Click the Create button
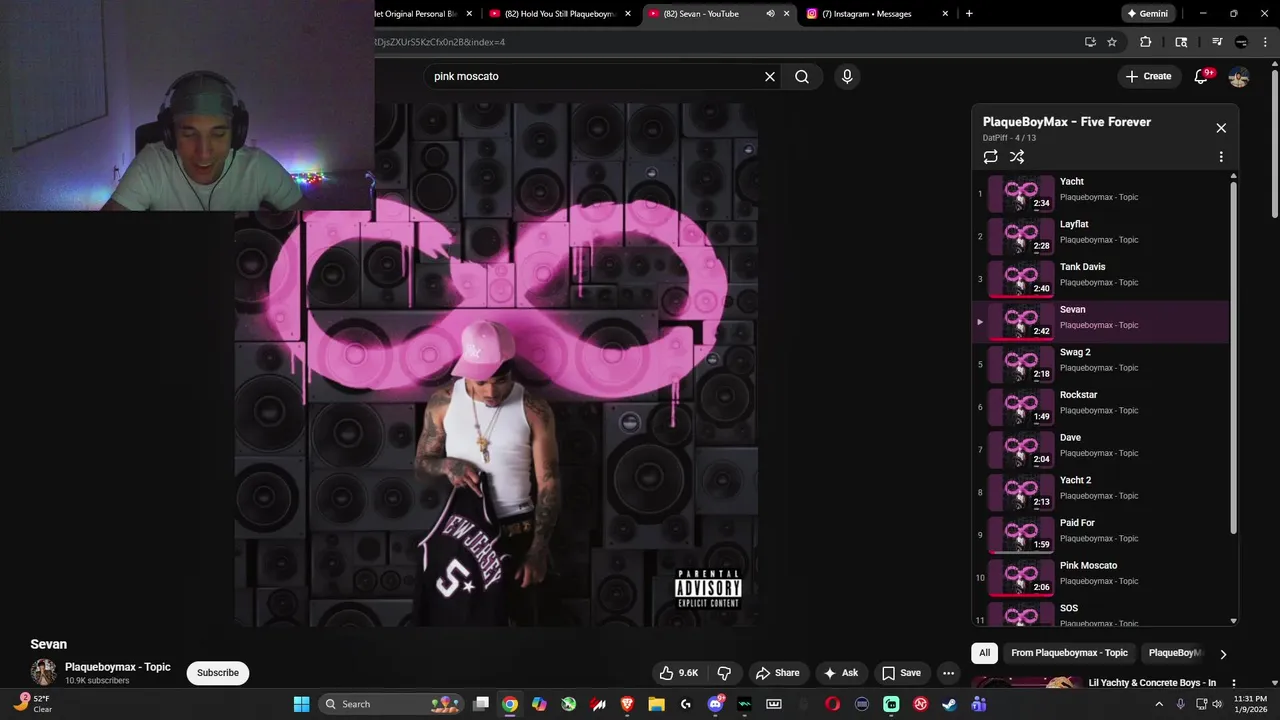1280x720 pixels. (1148, 76)
